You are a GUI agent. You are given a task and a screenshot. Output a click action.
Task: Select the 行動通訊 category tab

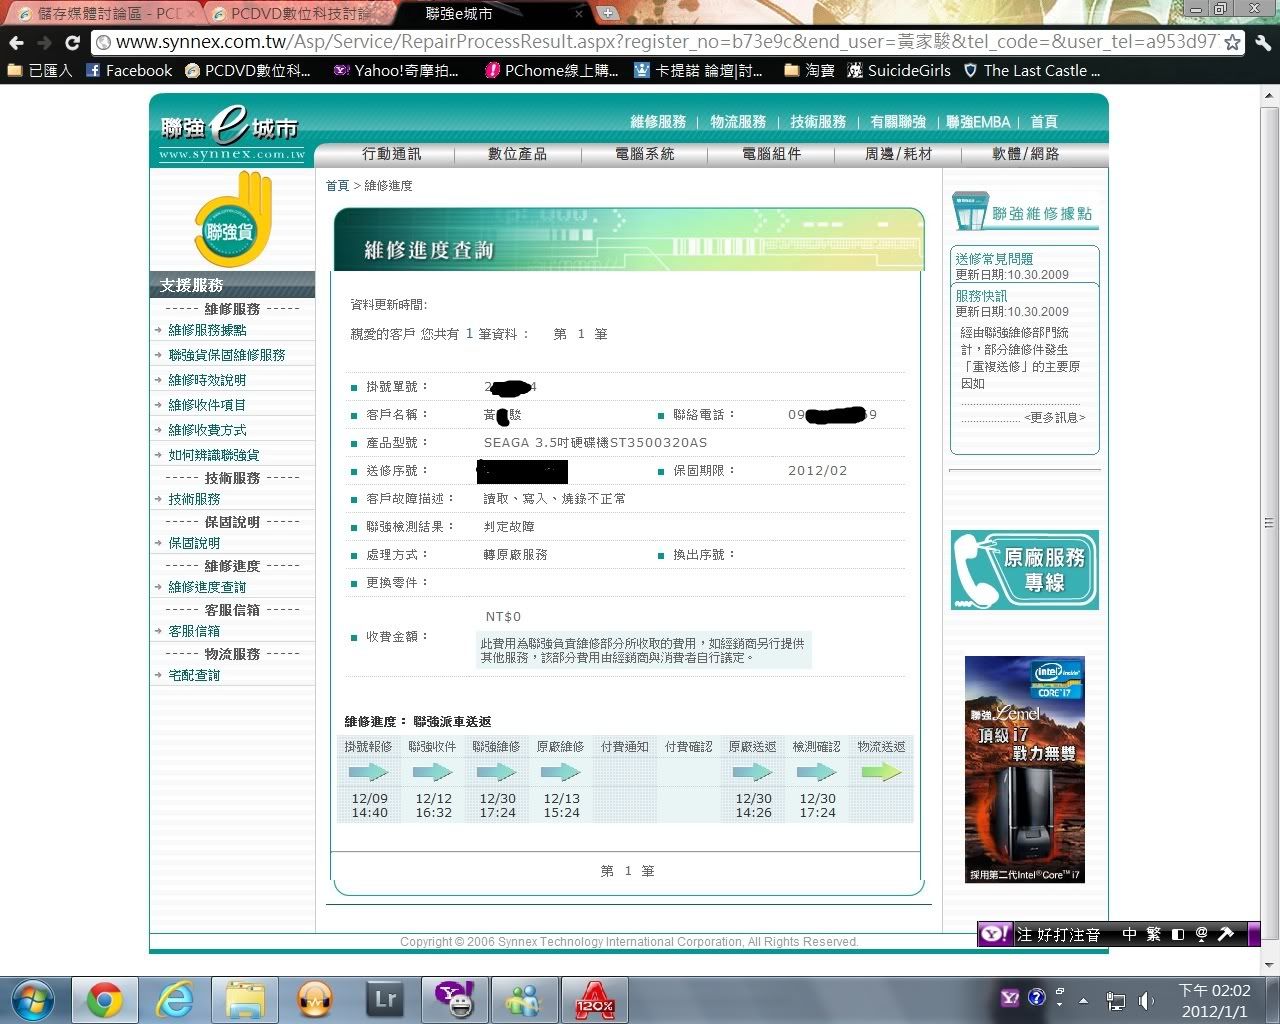(391, 154)
